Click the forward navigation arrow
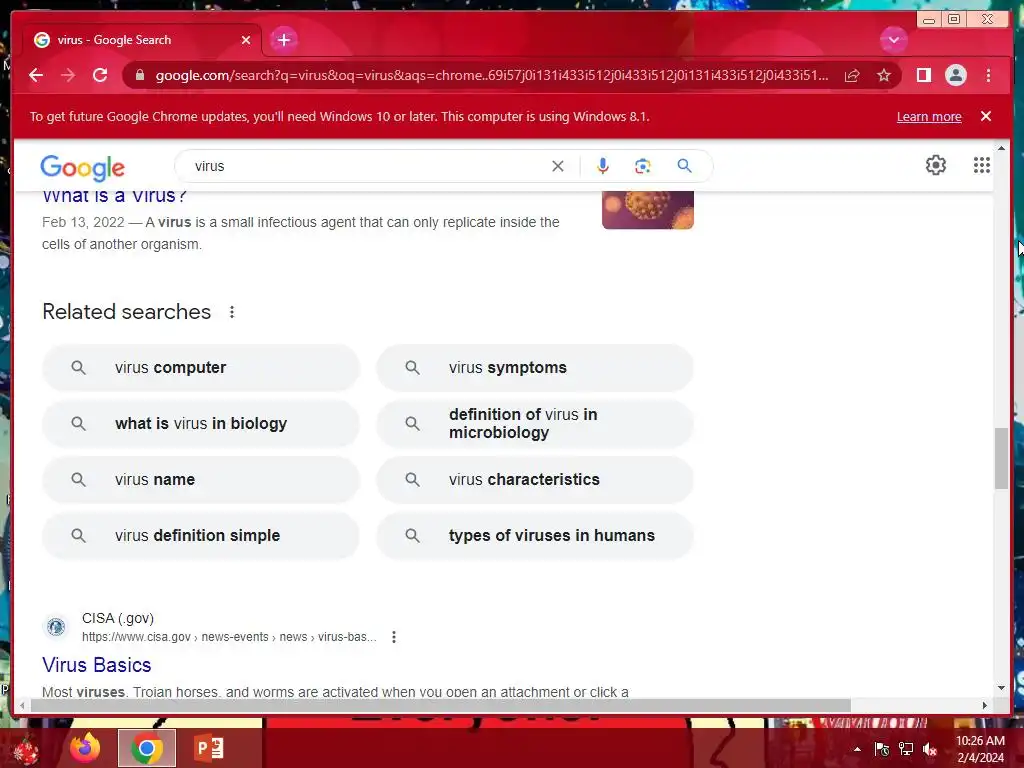Image resolution: width=1024 pixels, height=768 pixels. click(x=68, y=75)
